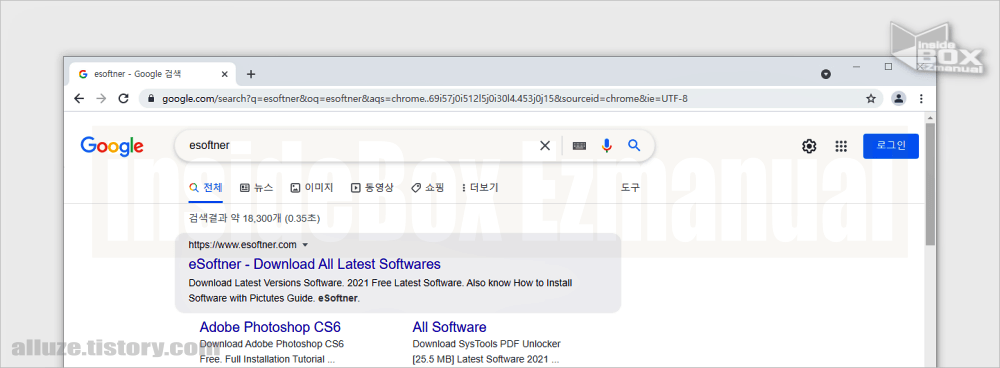1000x368 pixels.
Task: Select the esoftner - Google 검색 tab
Action: pos(152,74)
